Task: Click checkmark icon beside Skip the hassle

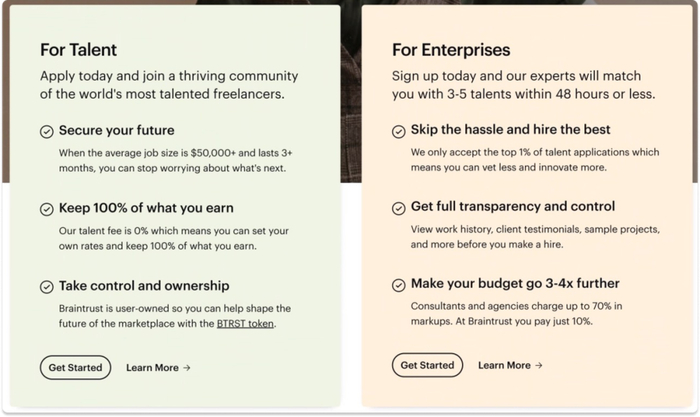Action: [x=399, y=131]
